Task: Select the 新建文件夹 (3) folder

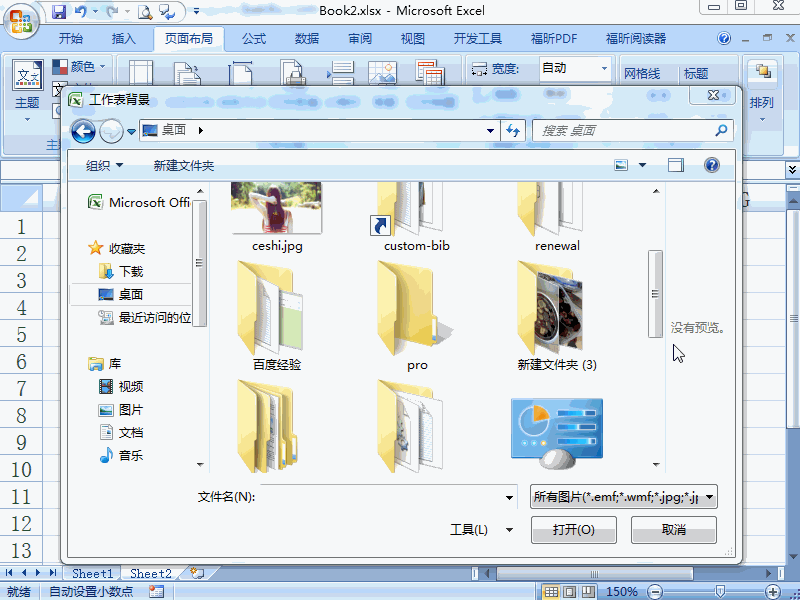Action: (557, 315)
